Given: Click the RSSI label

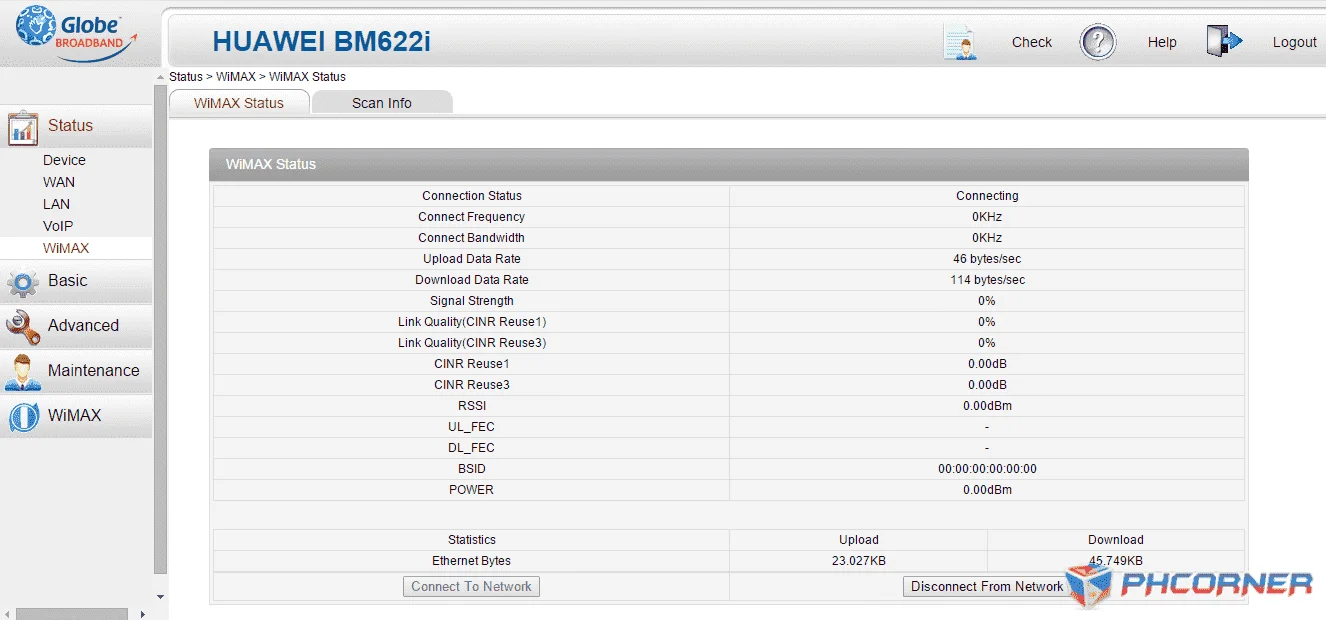Looking at the screenshot, I should 472,406.
